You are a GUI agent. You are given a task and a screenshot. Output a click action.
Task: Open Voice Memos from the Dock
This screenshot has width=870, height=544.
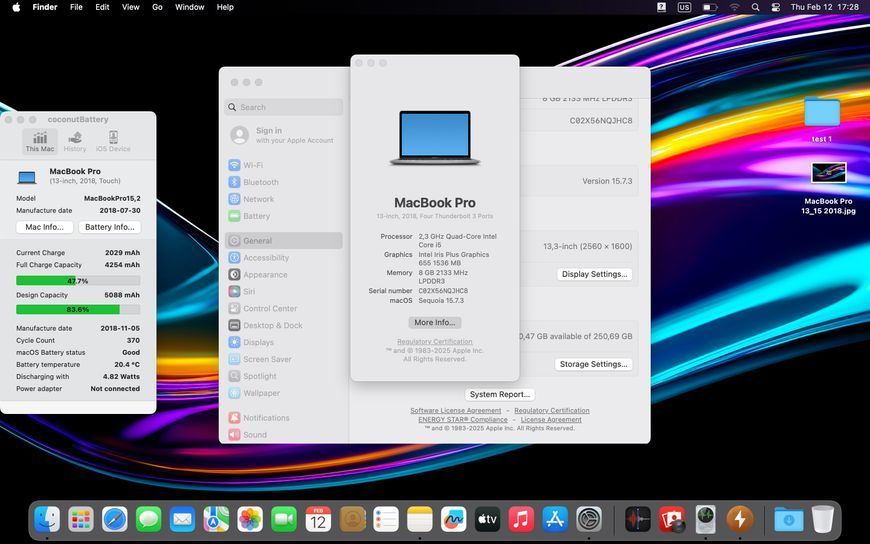tap(638, 520)
